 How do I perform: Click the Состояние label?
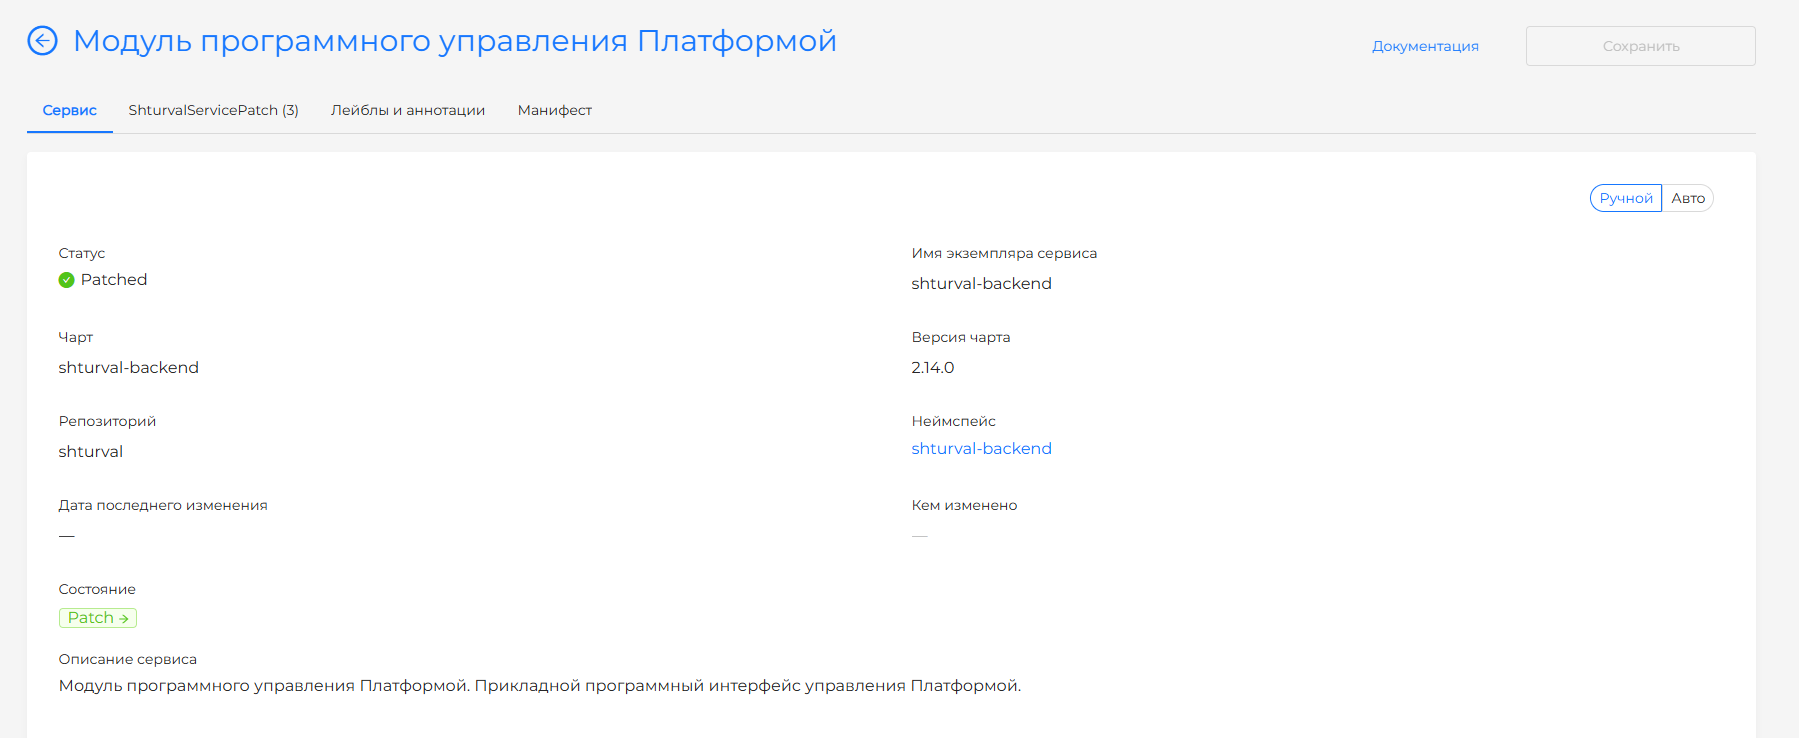point(97,589)
